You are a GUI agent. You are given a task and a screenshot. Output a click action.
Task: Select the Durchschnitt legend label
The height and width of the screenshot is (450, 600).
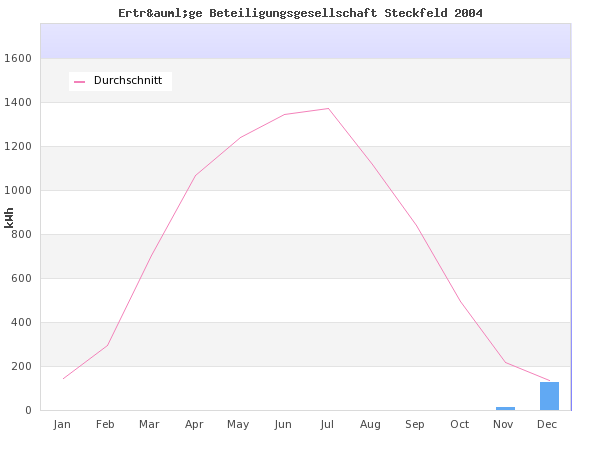tap(129, 80)
